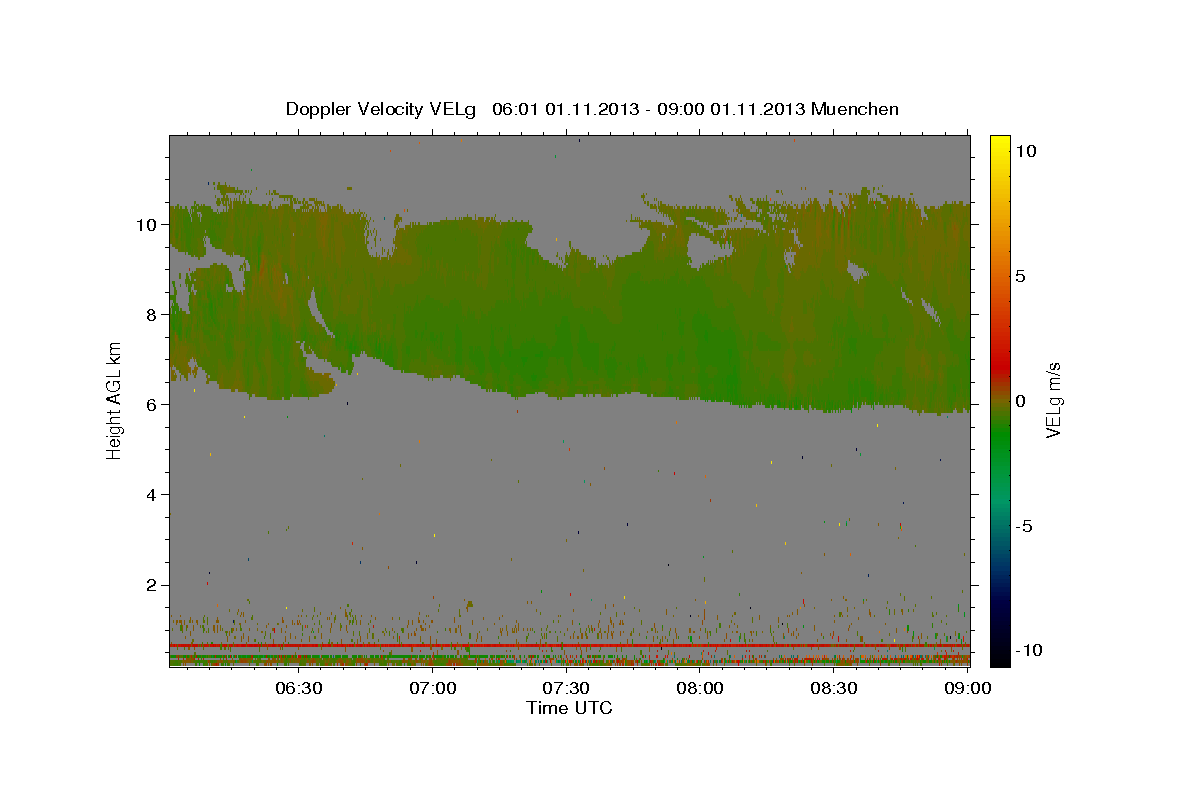1200x800 pixels.
Task: Click the 'Height AGL km' axis label
Action: [x=114, y=400]
